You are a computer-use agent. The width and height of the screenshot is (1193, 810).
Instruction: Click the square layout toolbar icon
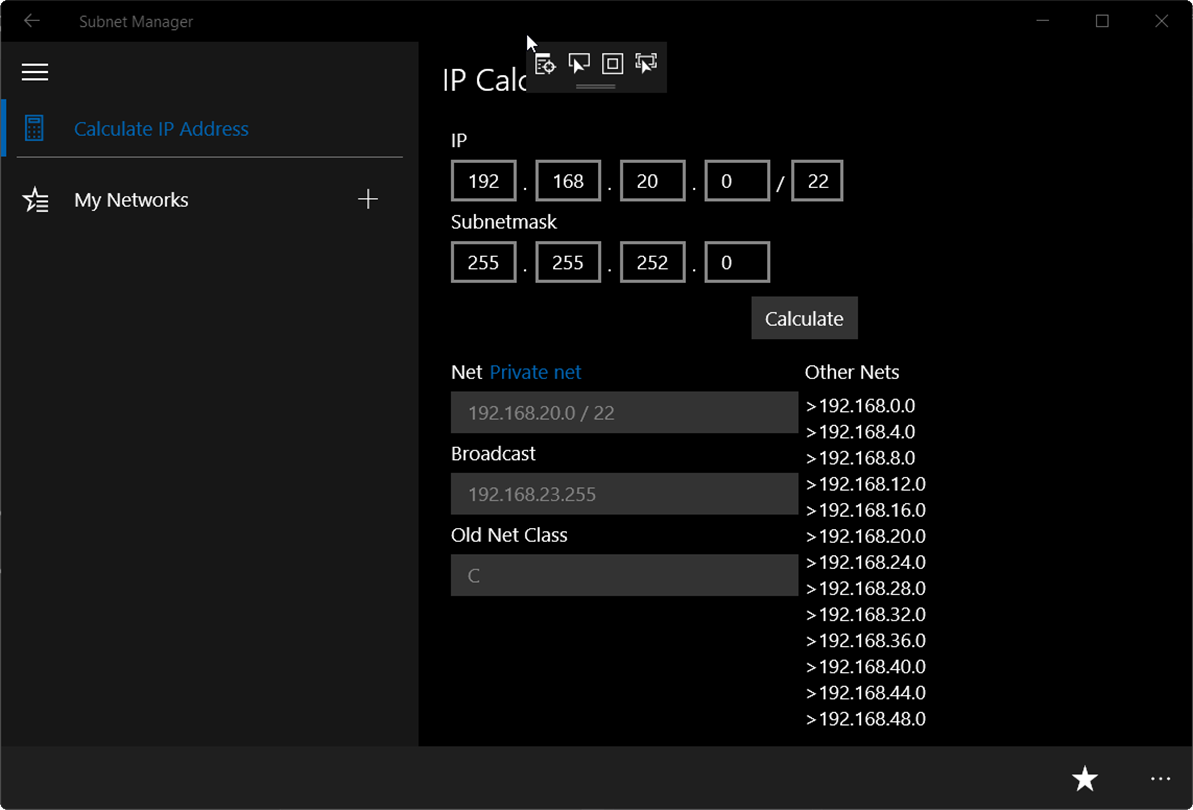click(x=612, y=63)
